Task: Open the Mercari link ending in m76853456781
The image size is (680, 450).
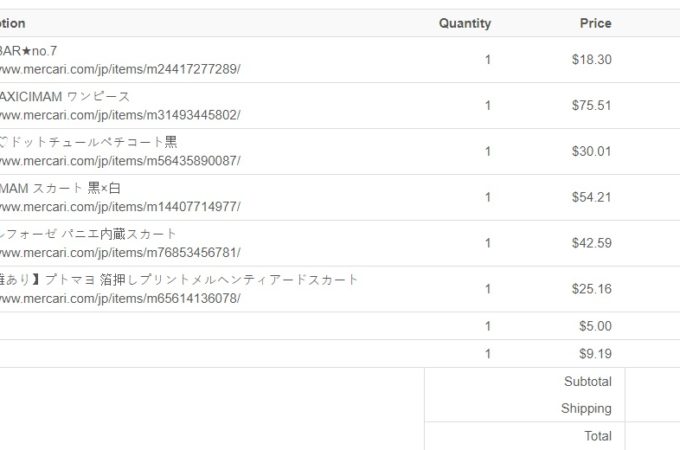Action: [x=120, y=253]
